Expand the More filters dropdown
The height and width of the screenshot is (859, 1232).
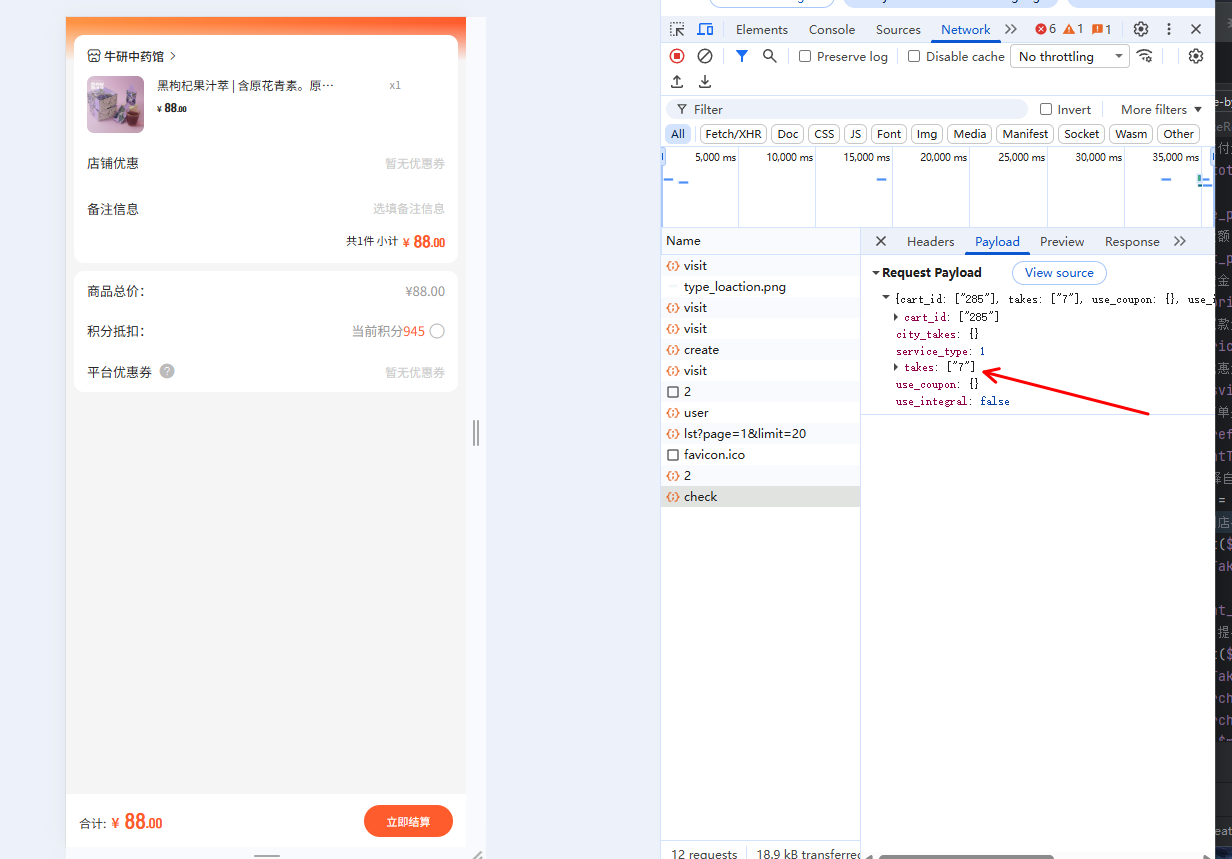[x=1161, y=109]
